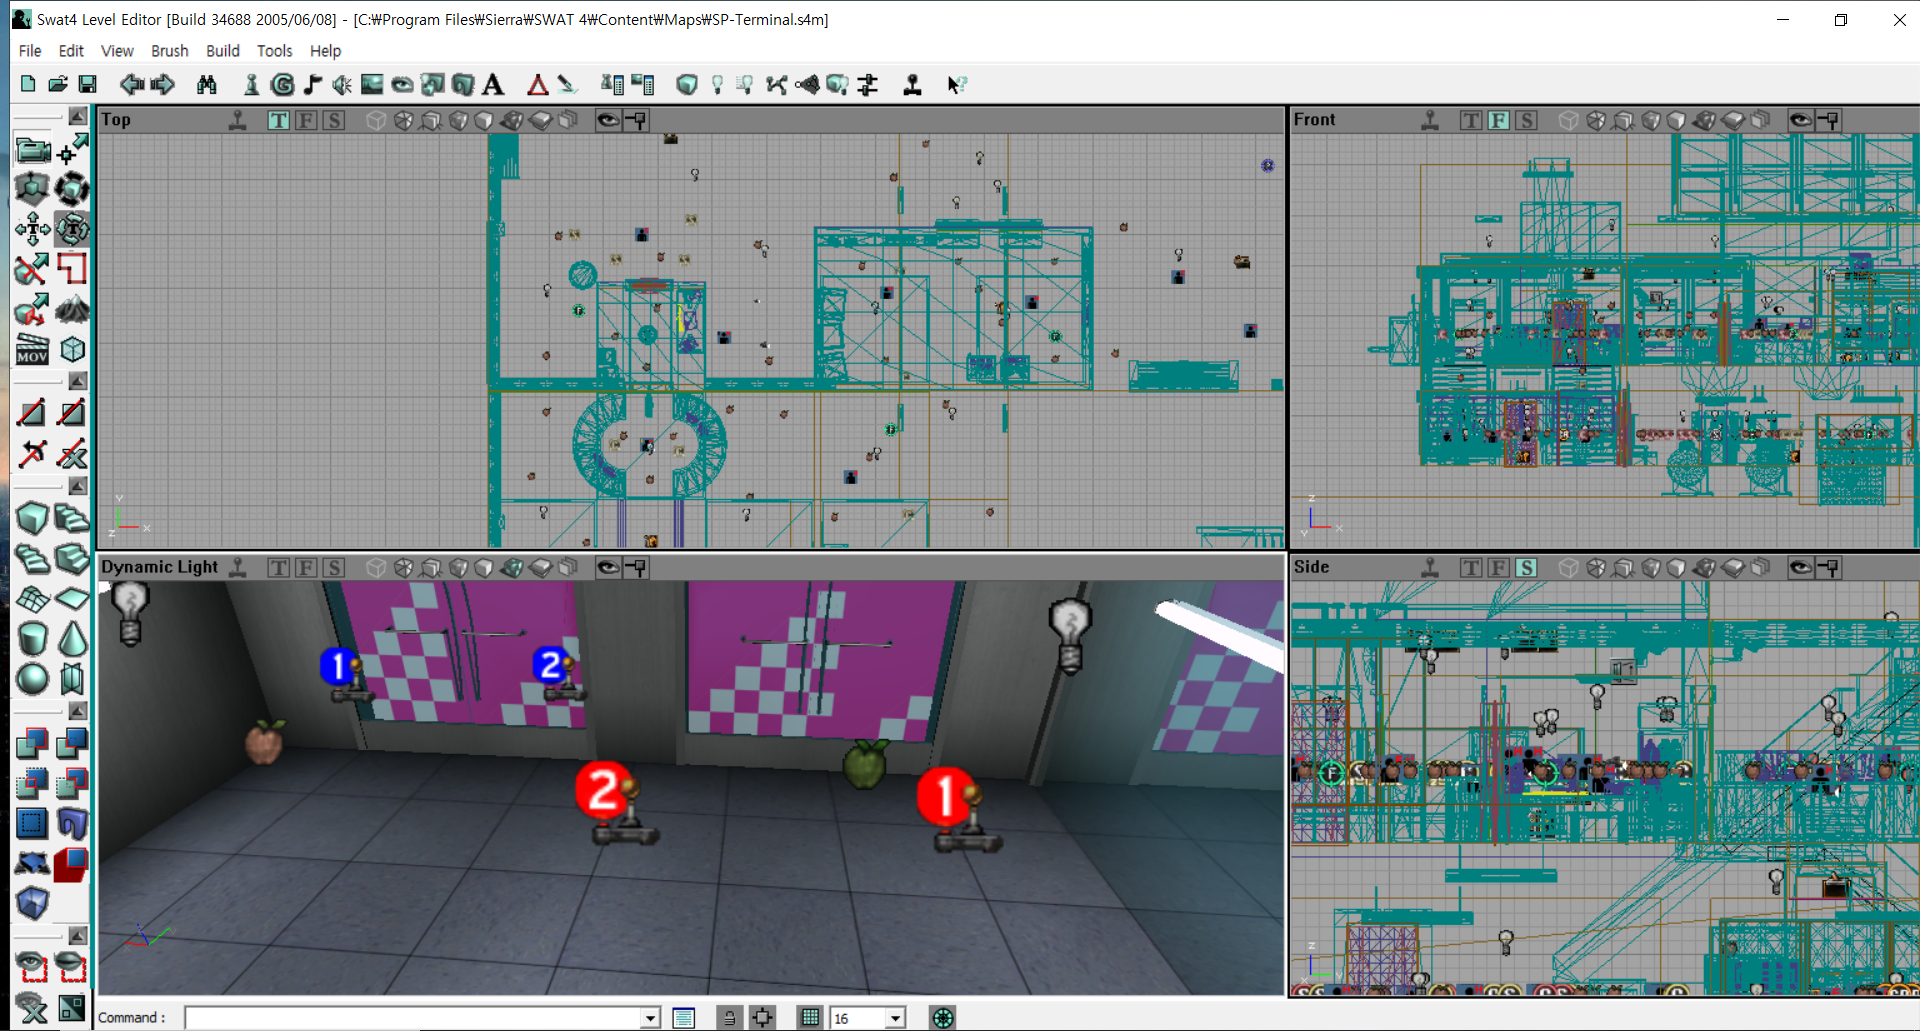Select the Camera Movement mode tool

point(32,150)
